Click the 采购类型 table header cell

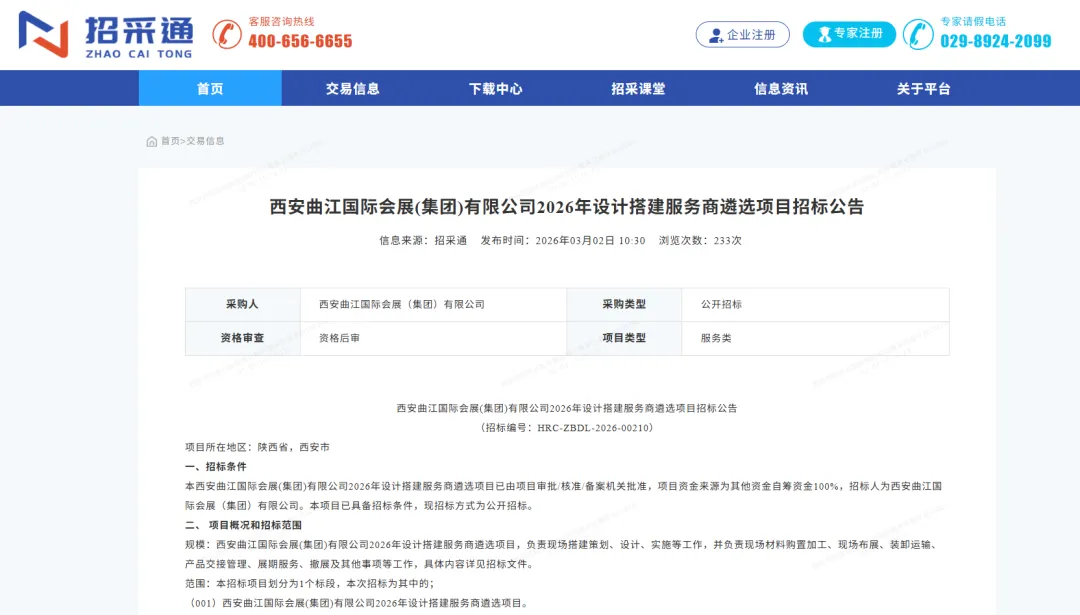coord(624,304)
